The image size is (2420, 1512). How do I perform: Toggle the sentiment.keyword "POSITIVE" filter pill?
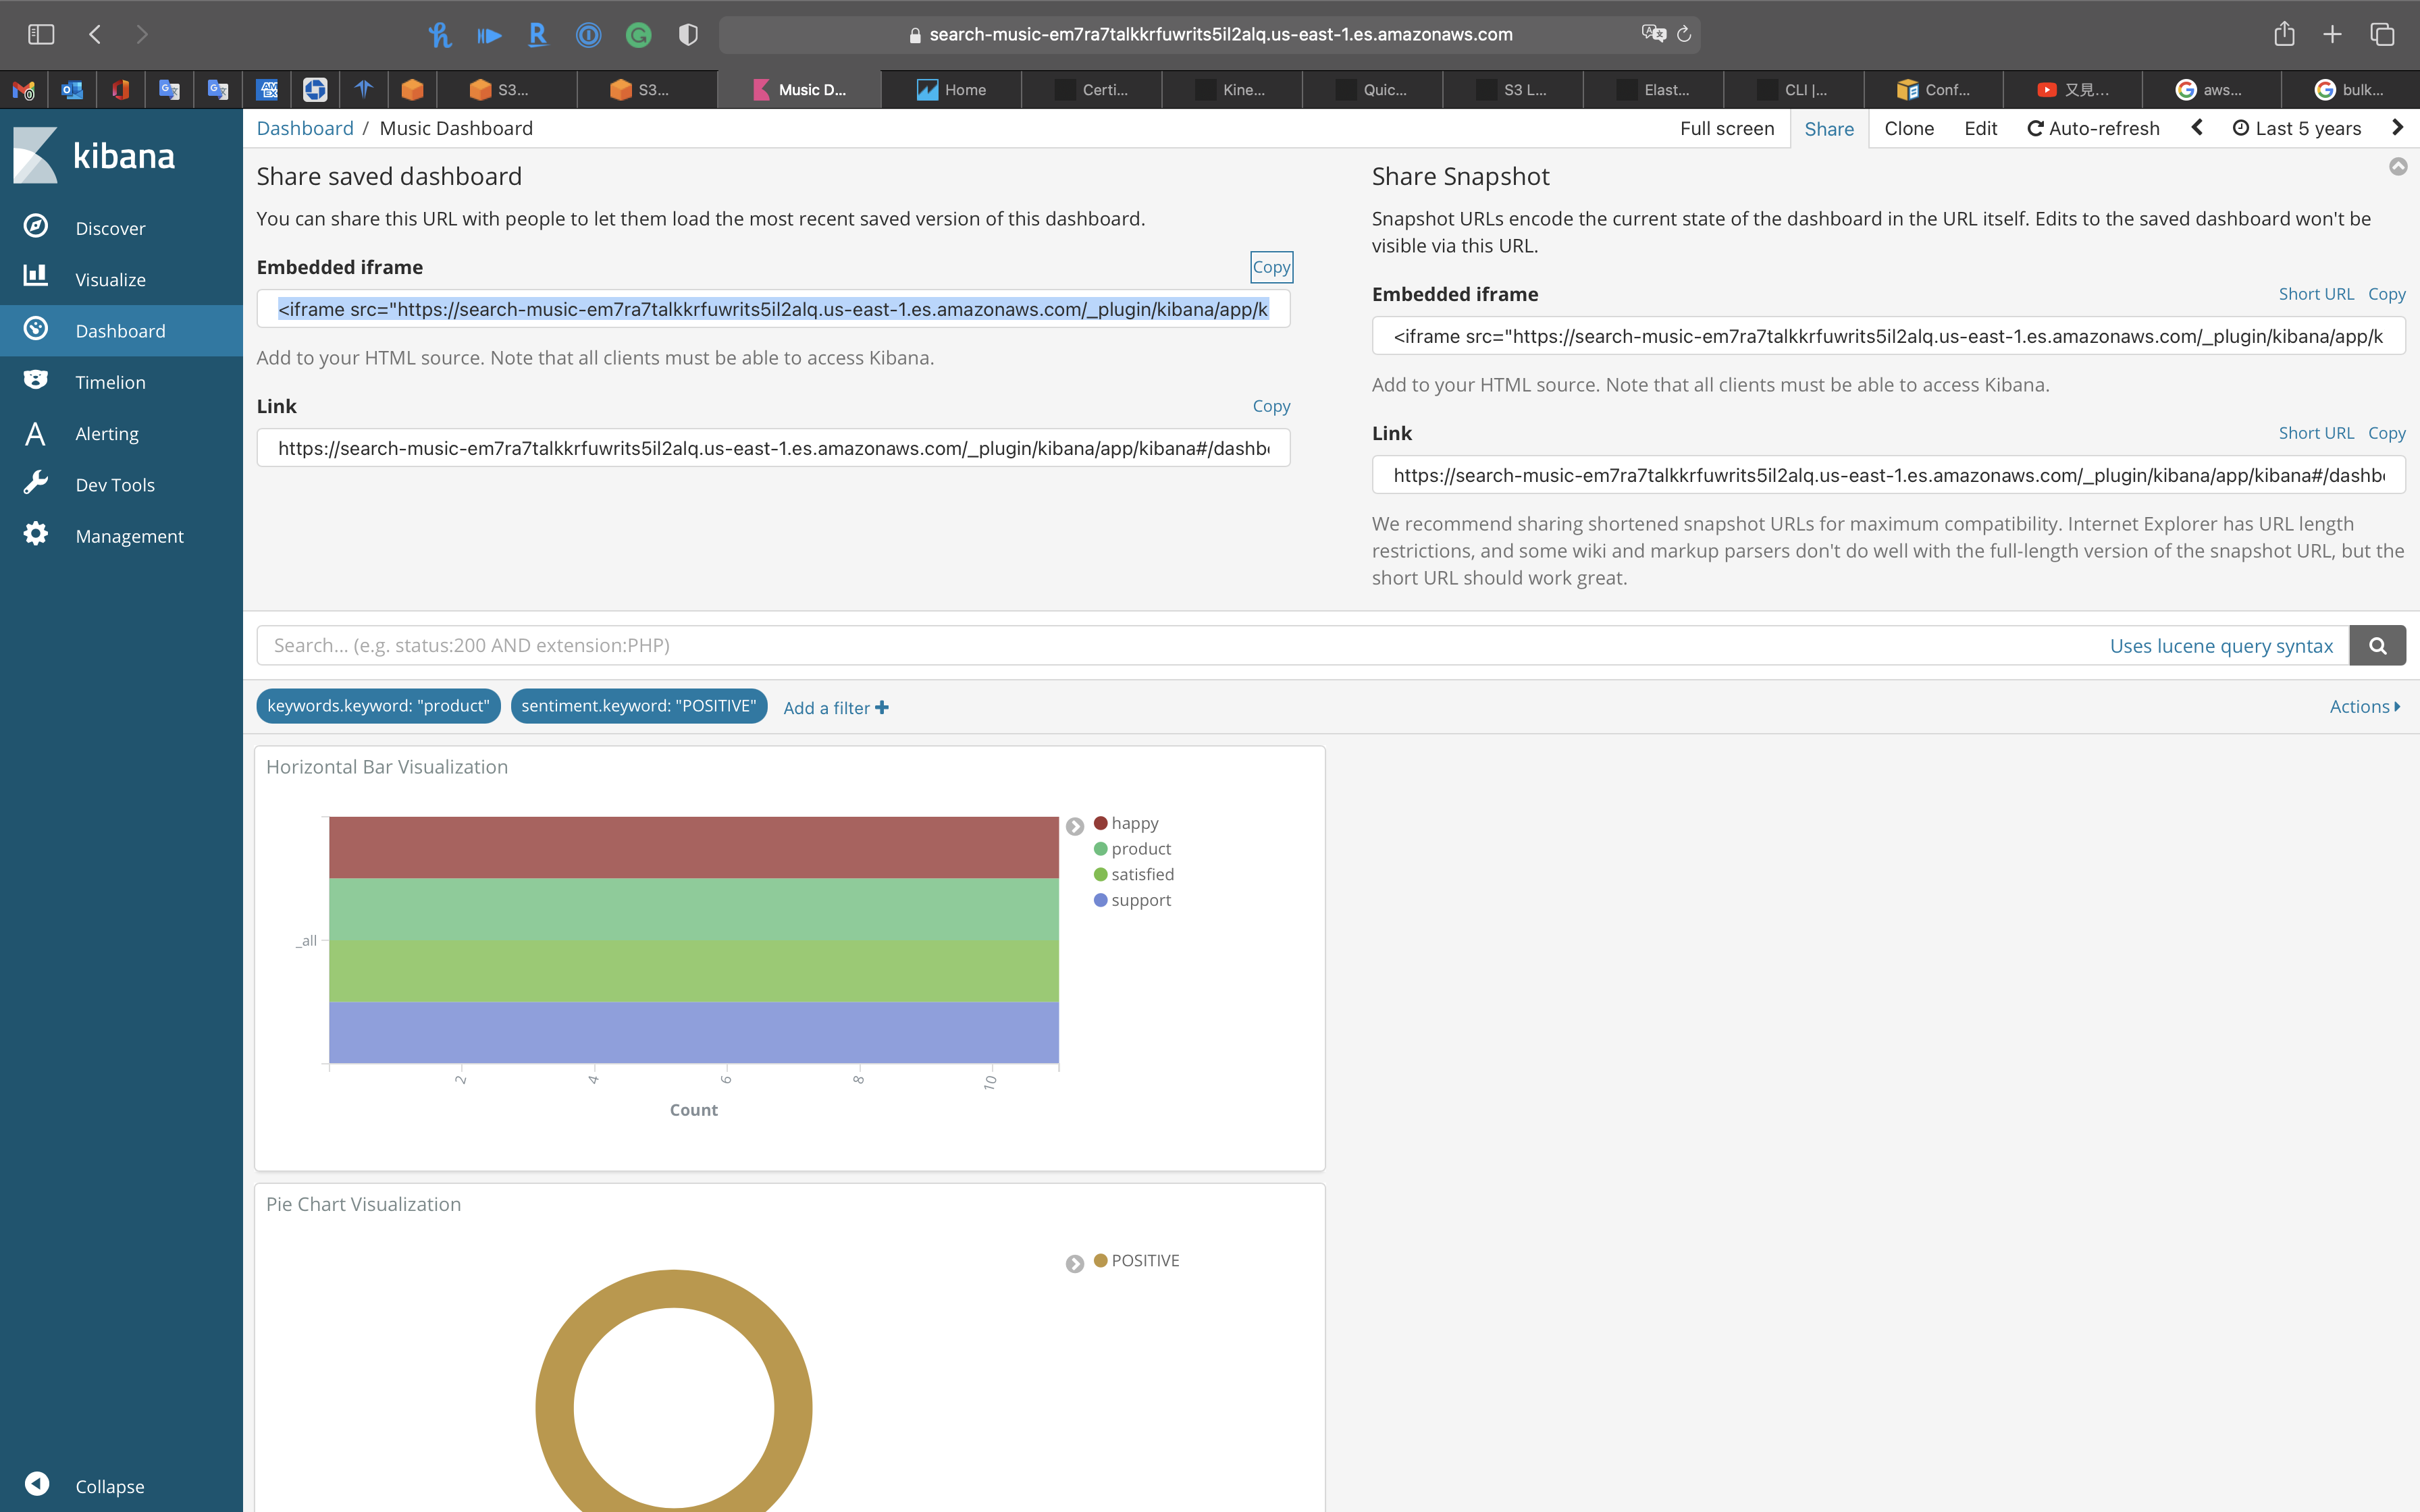click(638, 706)
